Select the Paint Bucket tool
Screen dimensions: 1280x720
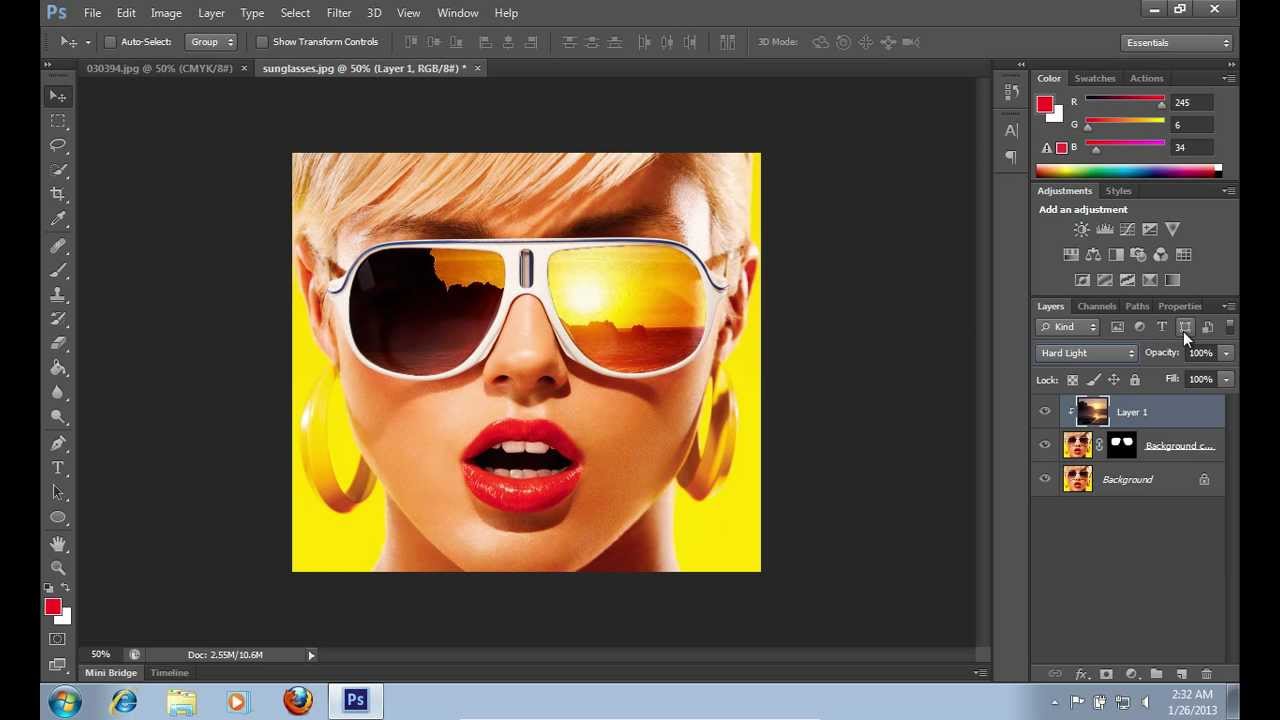(58, 368)
